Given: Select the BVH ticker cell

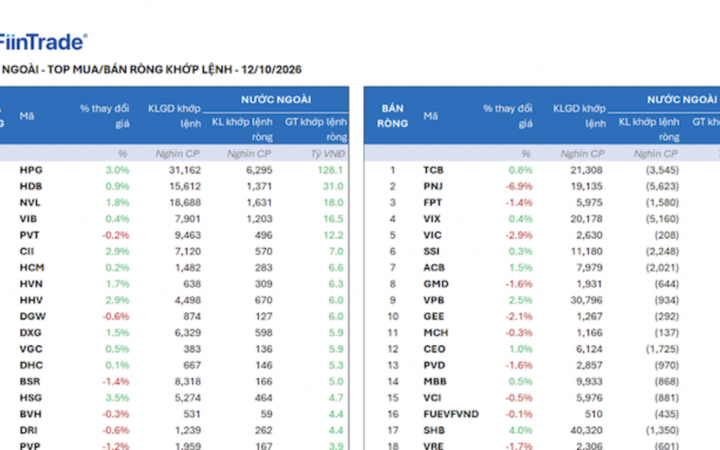Looking at the screenshot, I should (x=30, y=414).
